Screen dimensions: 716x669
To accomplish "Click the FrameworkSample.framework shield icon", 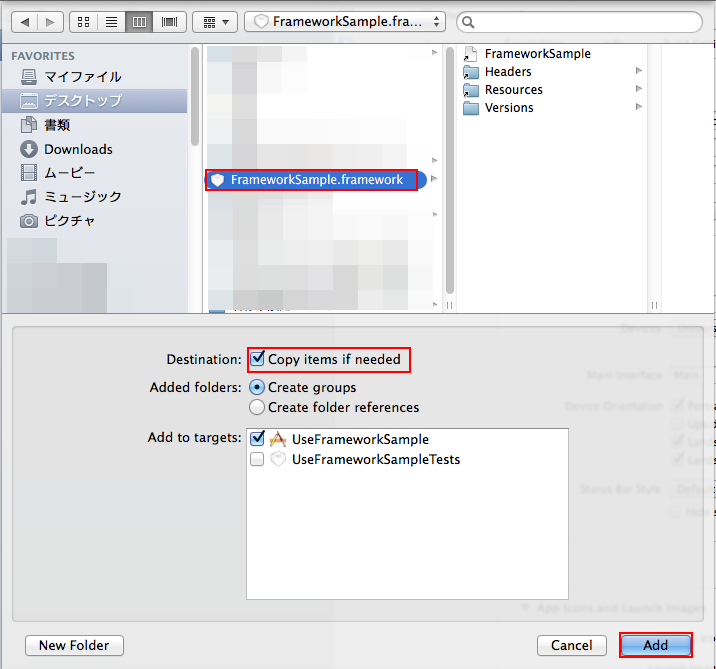I will tap(217, 180).
